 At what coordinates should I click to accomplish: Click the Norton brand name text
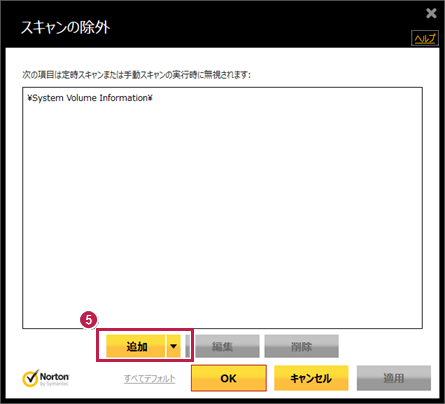tap(54, 377)
